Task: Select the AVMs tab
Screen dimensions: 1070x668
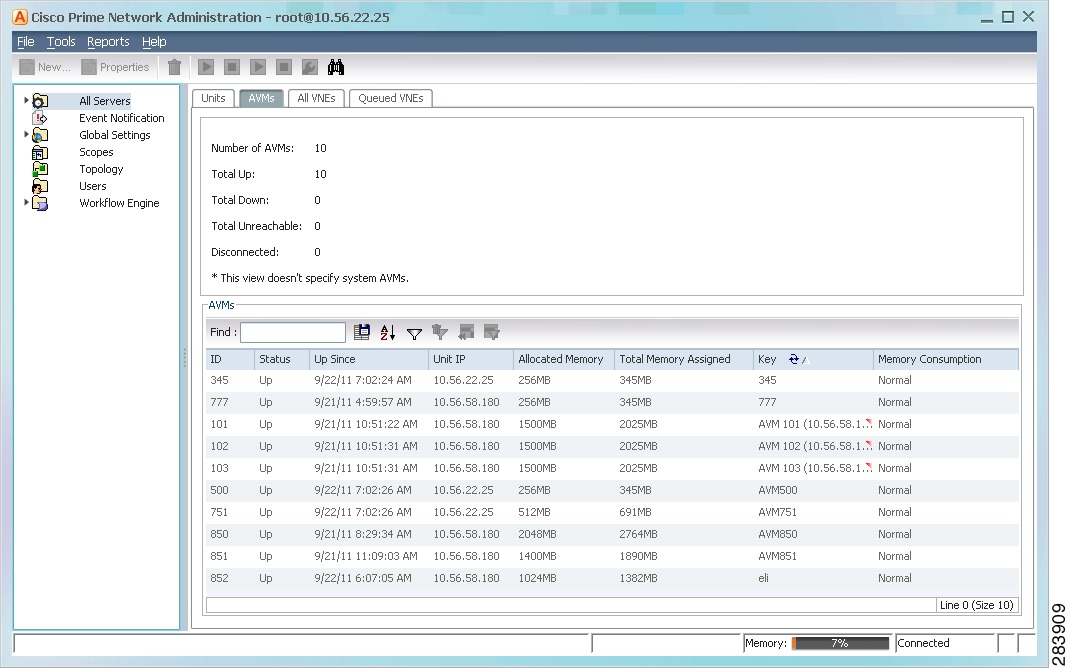Action: click(x=261, y=98)
